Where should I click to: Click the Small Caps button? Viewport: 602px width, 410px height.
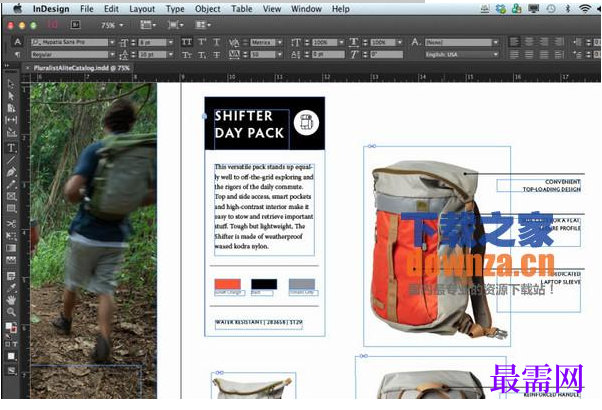[187, 55]
